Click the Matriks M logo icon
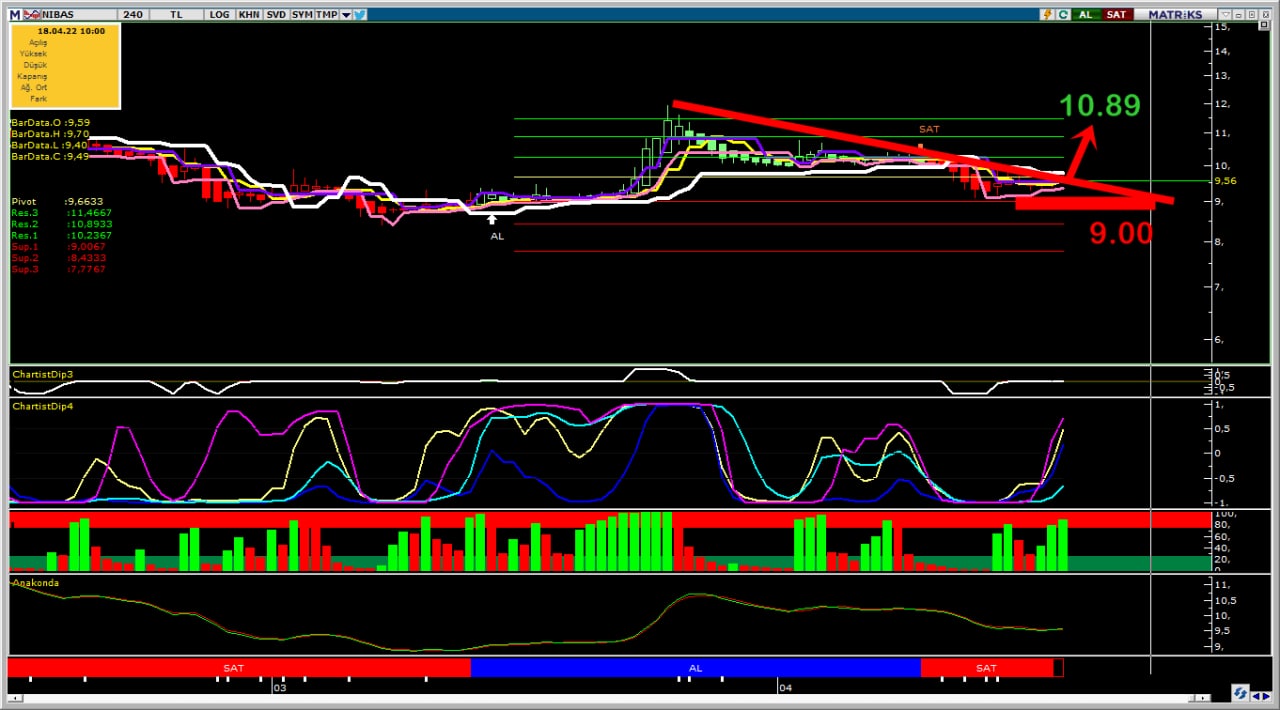The height and width of the screenshot is (710, 1280). pyautogui.click(x=14, y=15)
